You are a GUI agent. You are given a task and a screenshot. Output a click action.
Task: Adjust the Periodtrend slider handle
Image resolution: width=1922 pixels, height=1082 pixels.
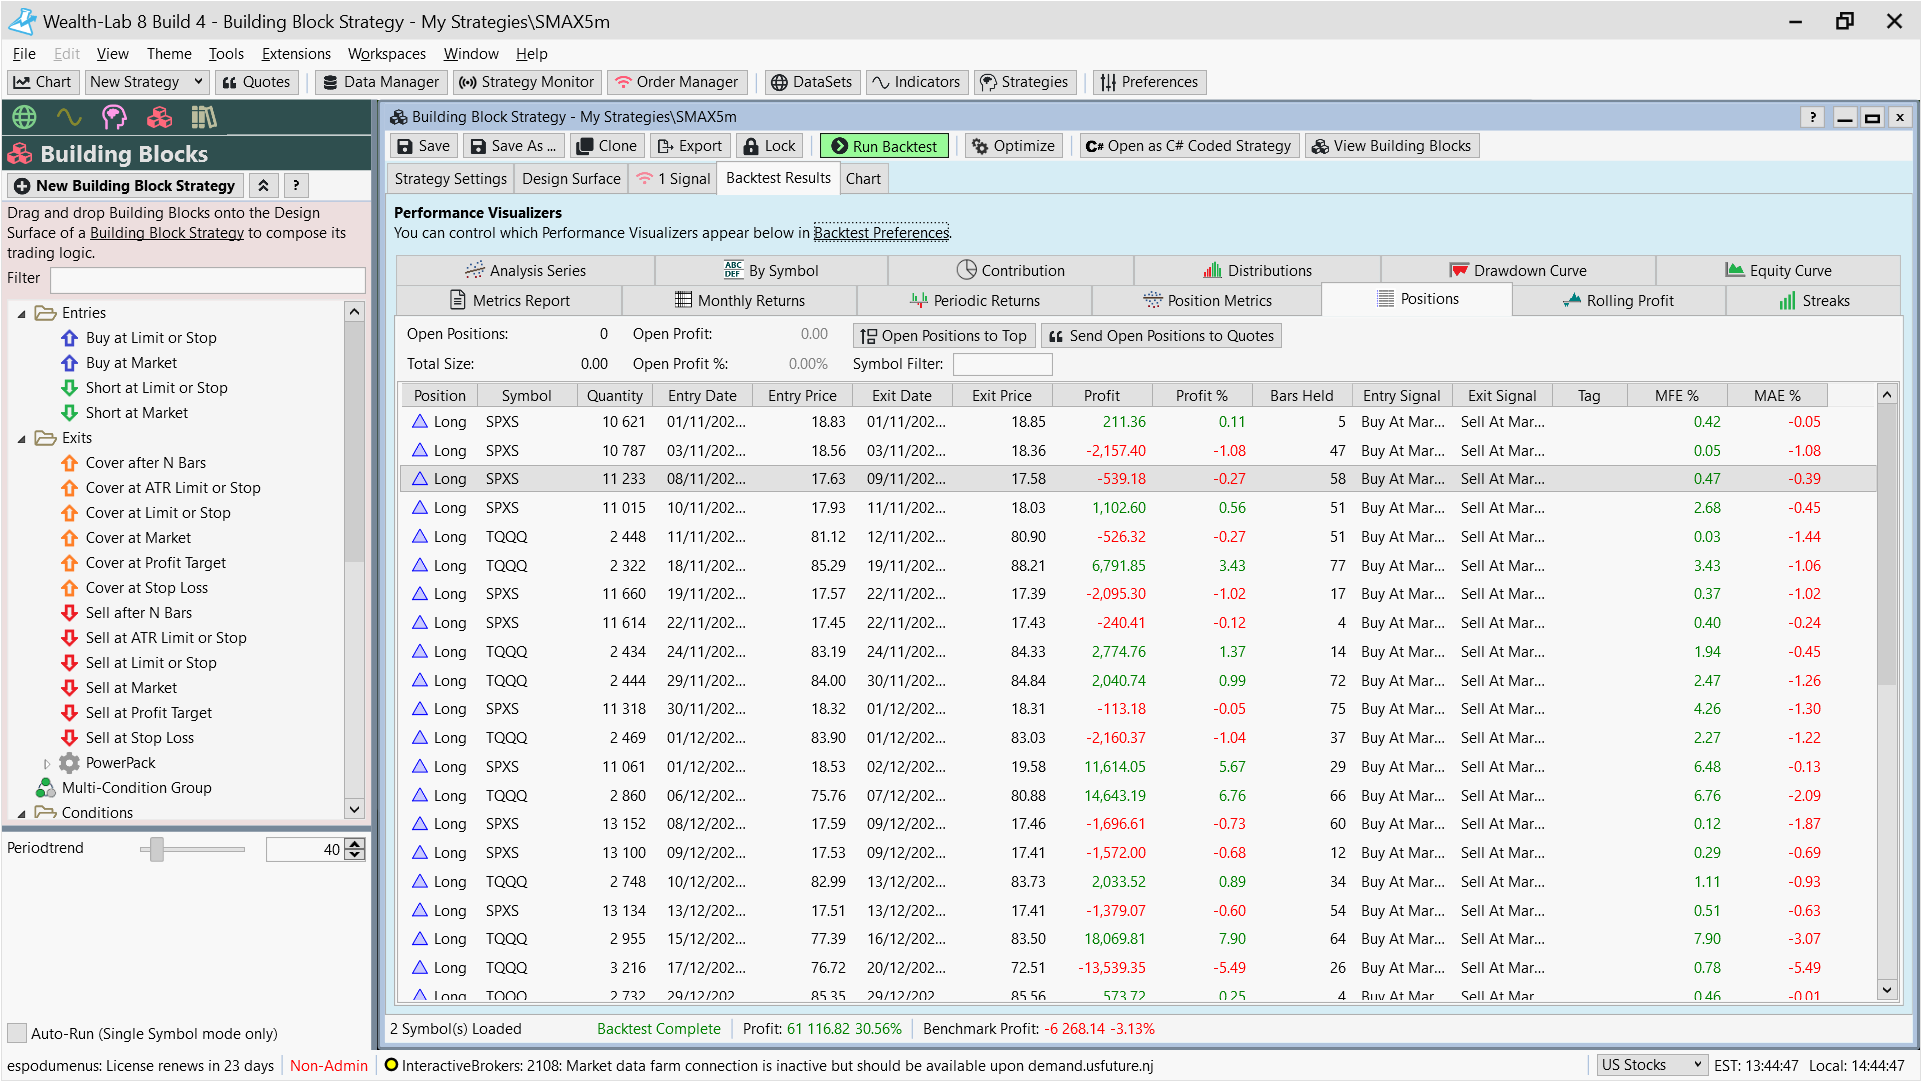click(x=157, y=850)
